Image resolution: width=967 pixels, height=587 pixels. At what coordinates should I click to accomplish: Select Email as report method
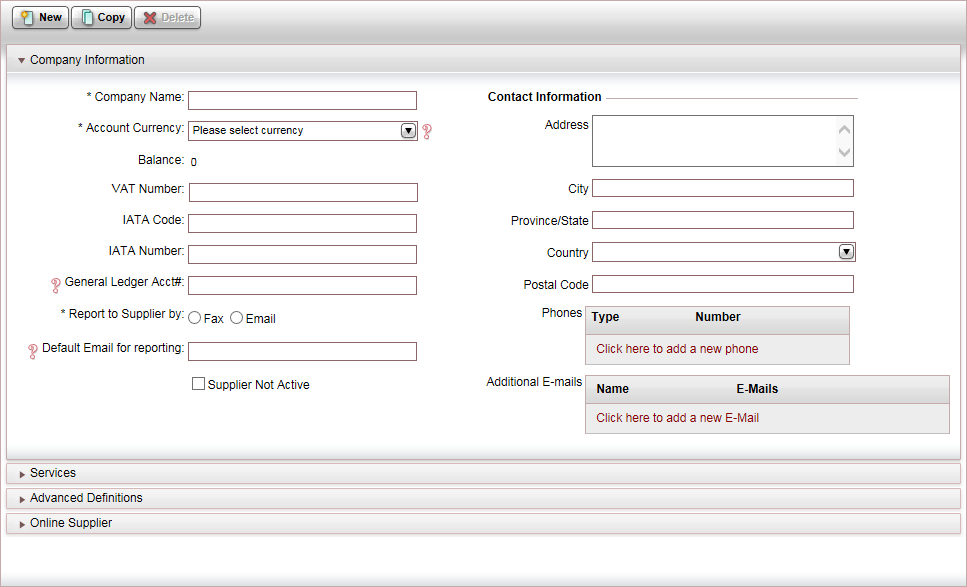236,318
